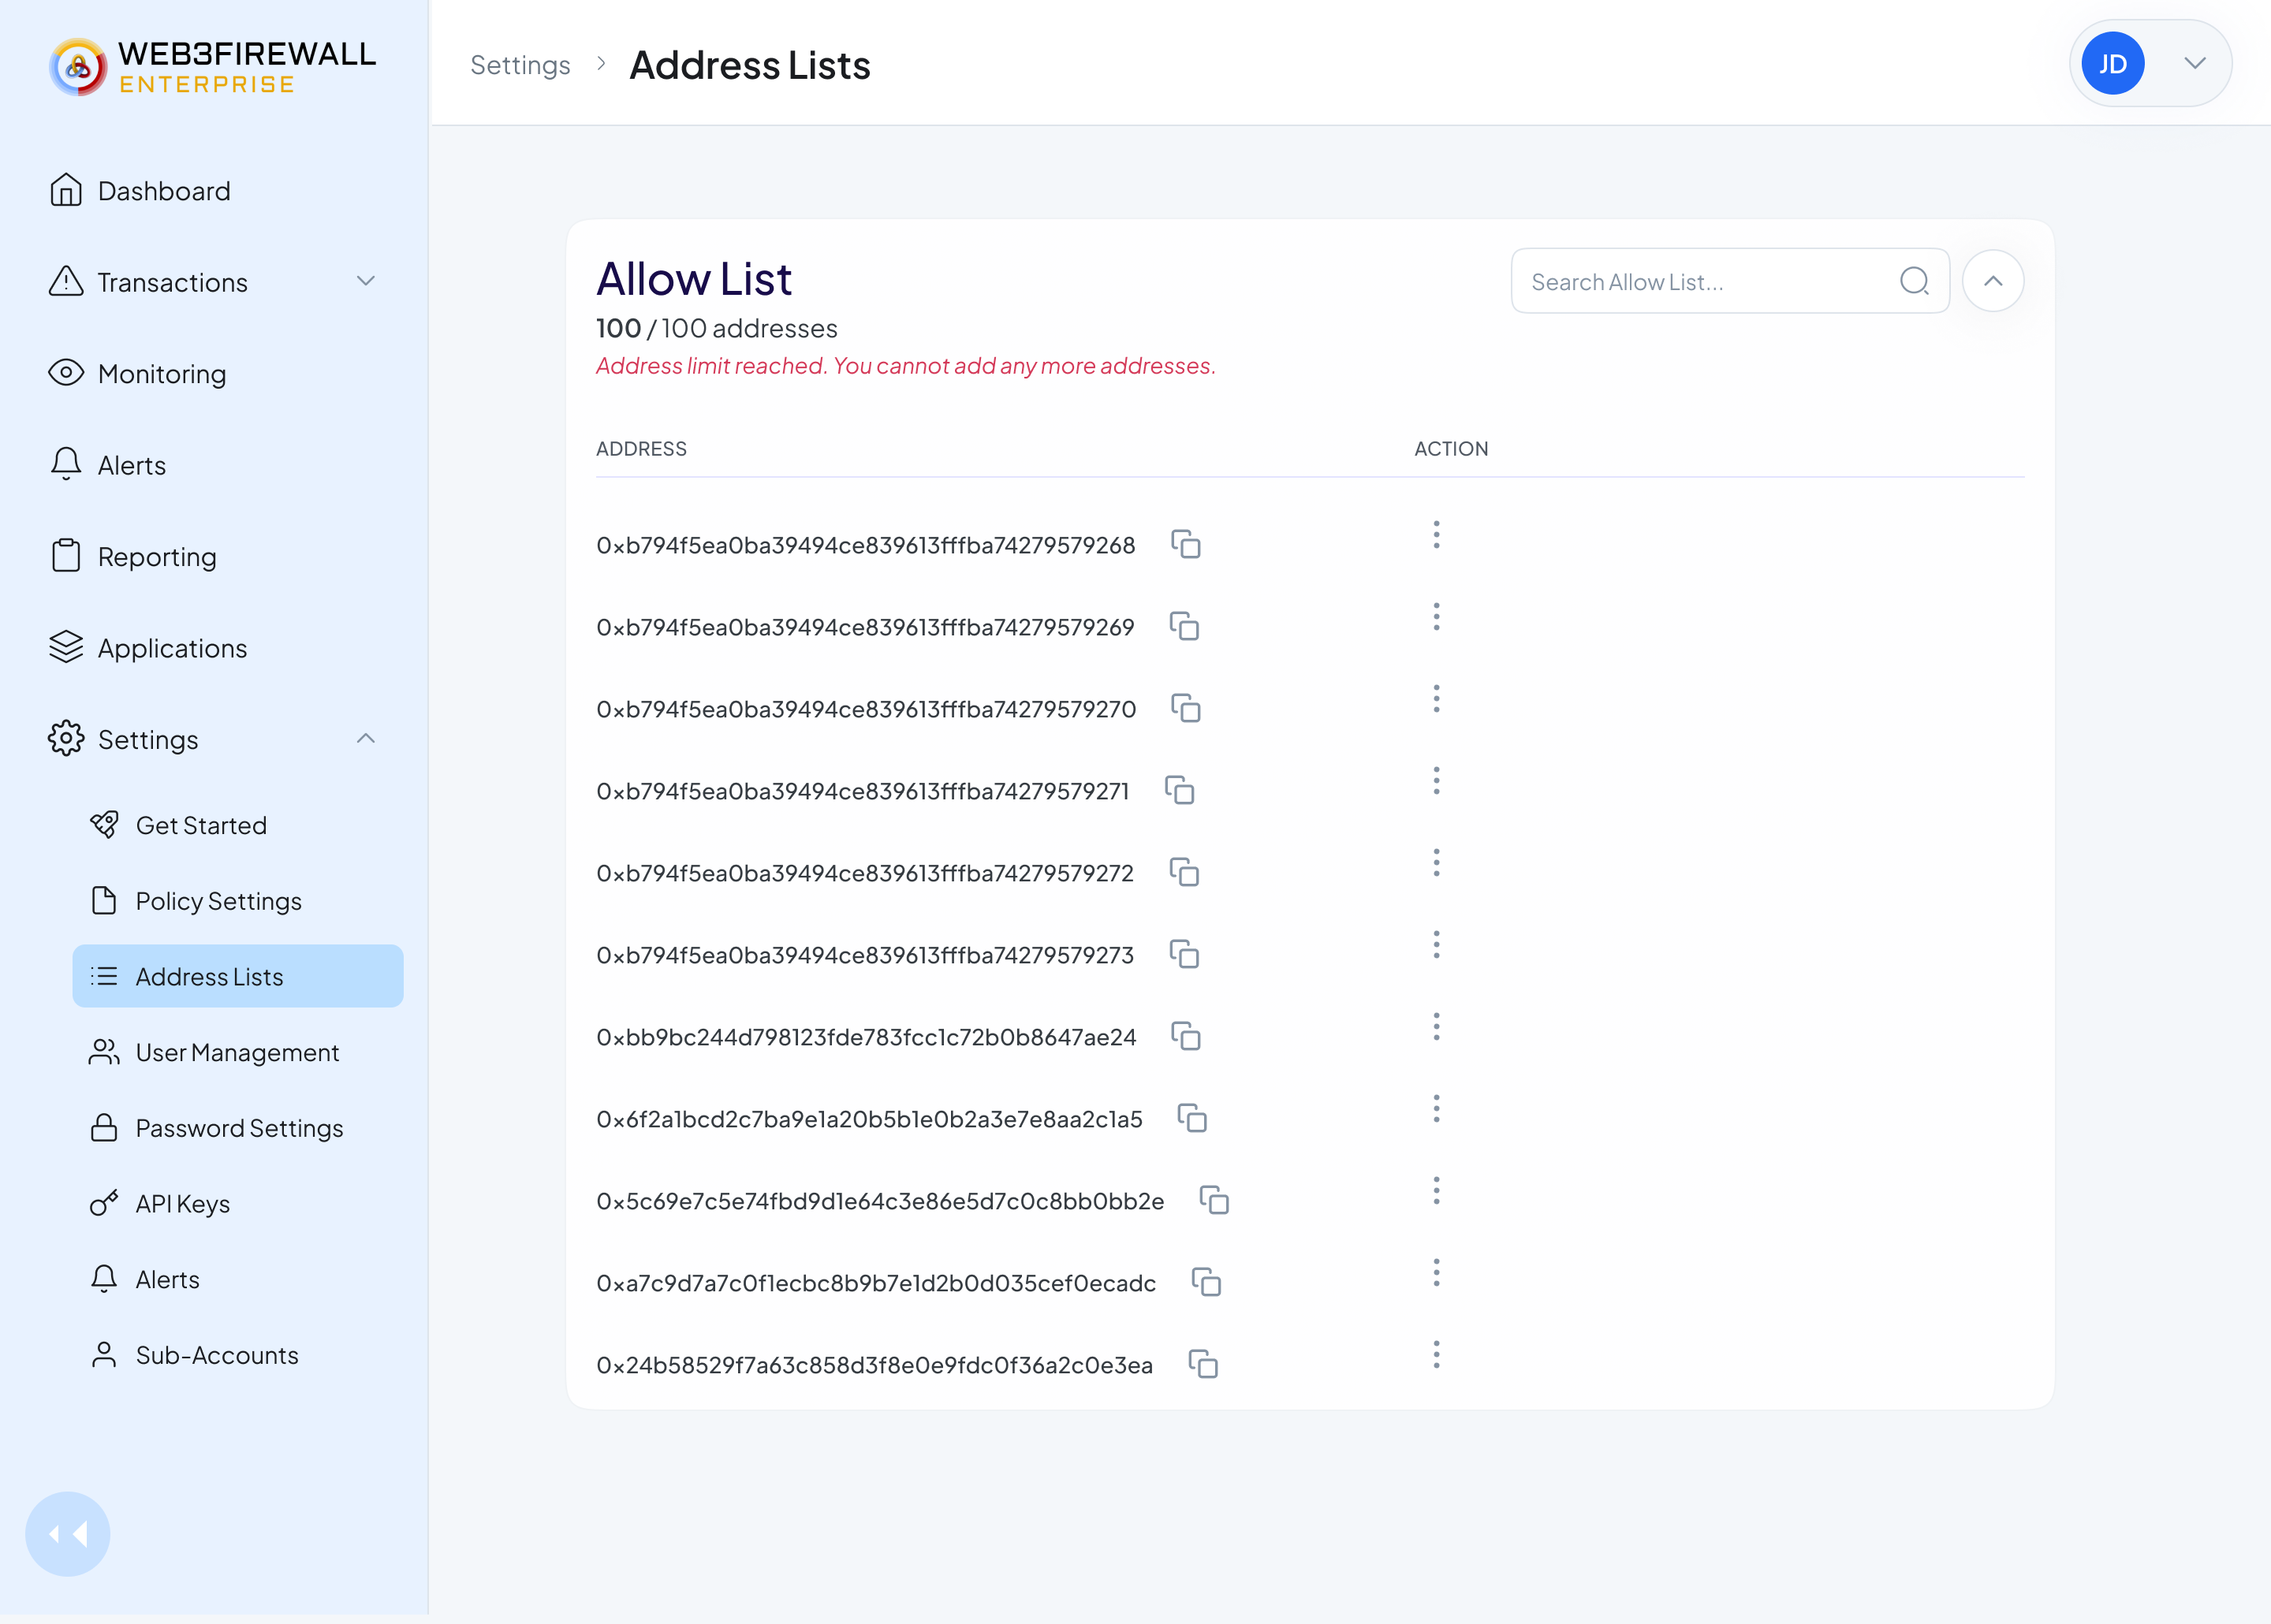Open action menu for address ending 79271

[1436, 781]
